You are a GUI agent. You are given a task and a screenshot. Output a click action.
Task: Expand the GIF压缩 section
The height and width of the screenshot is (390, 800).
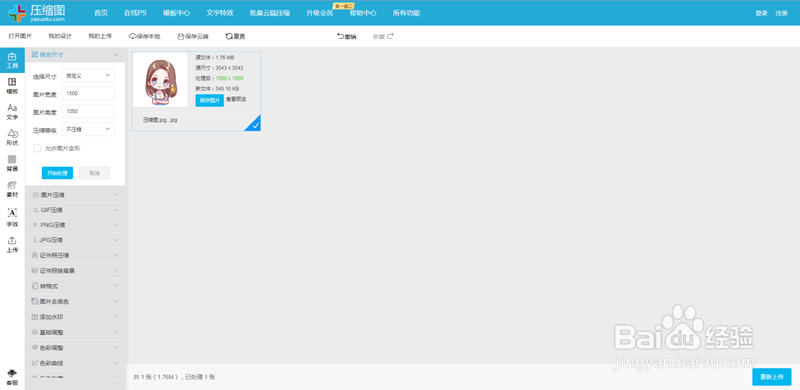(75, 210)
